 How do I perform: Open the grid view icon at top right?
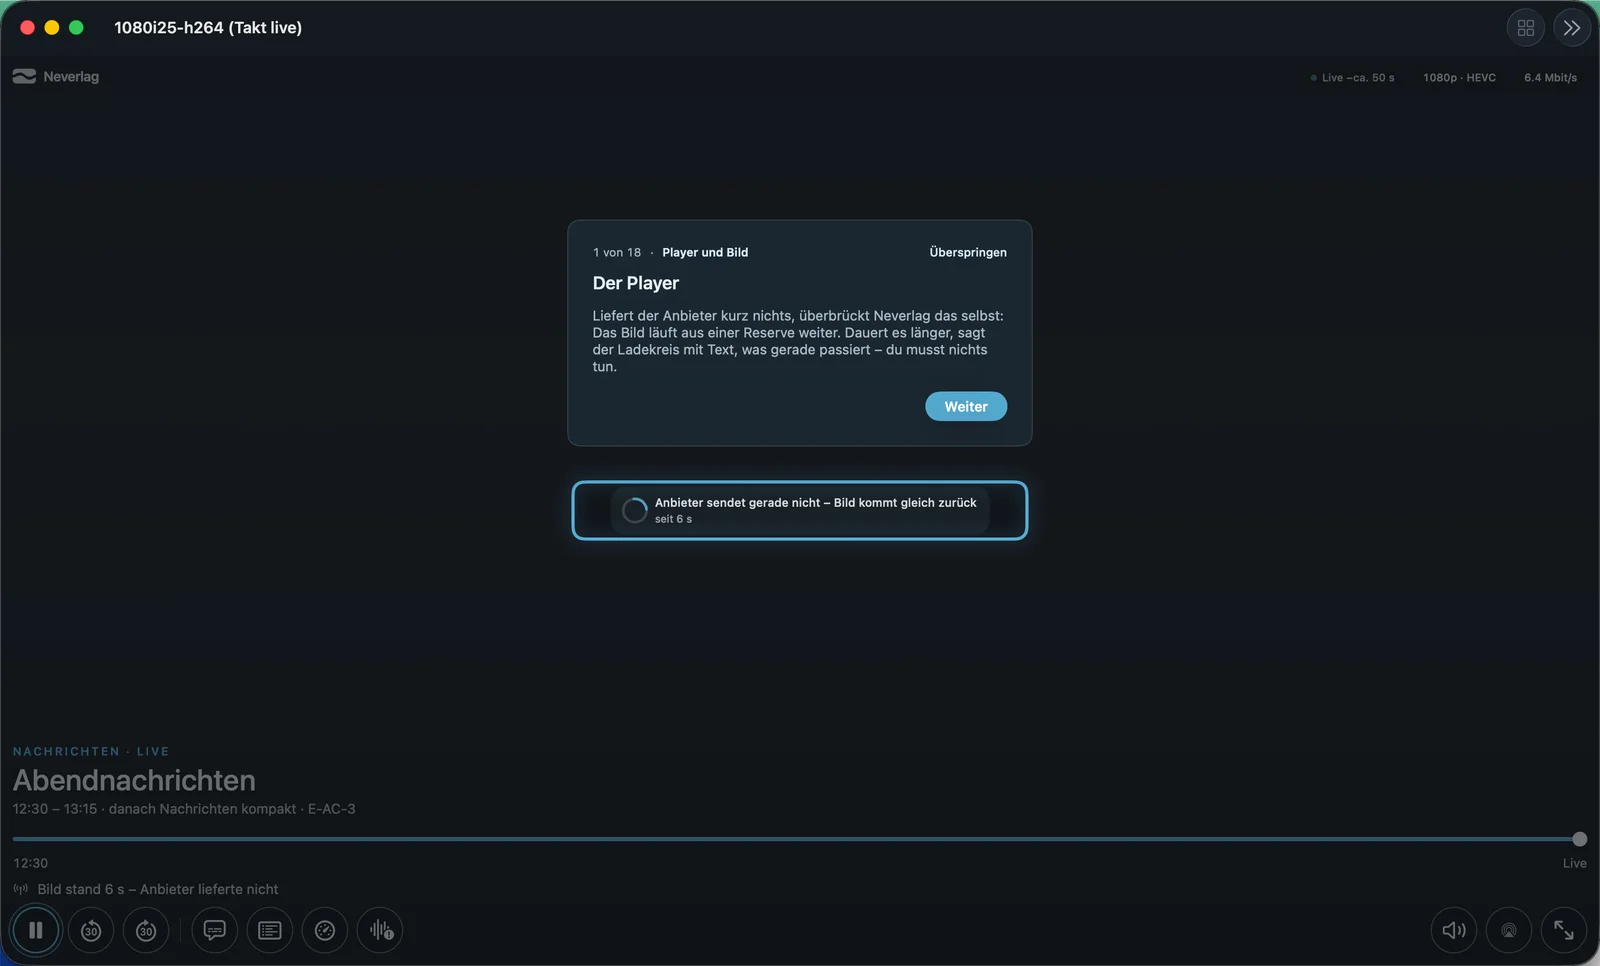(x=1526, y=28)
